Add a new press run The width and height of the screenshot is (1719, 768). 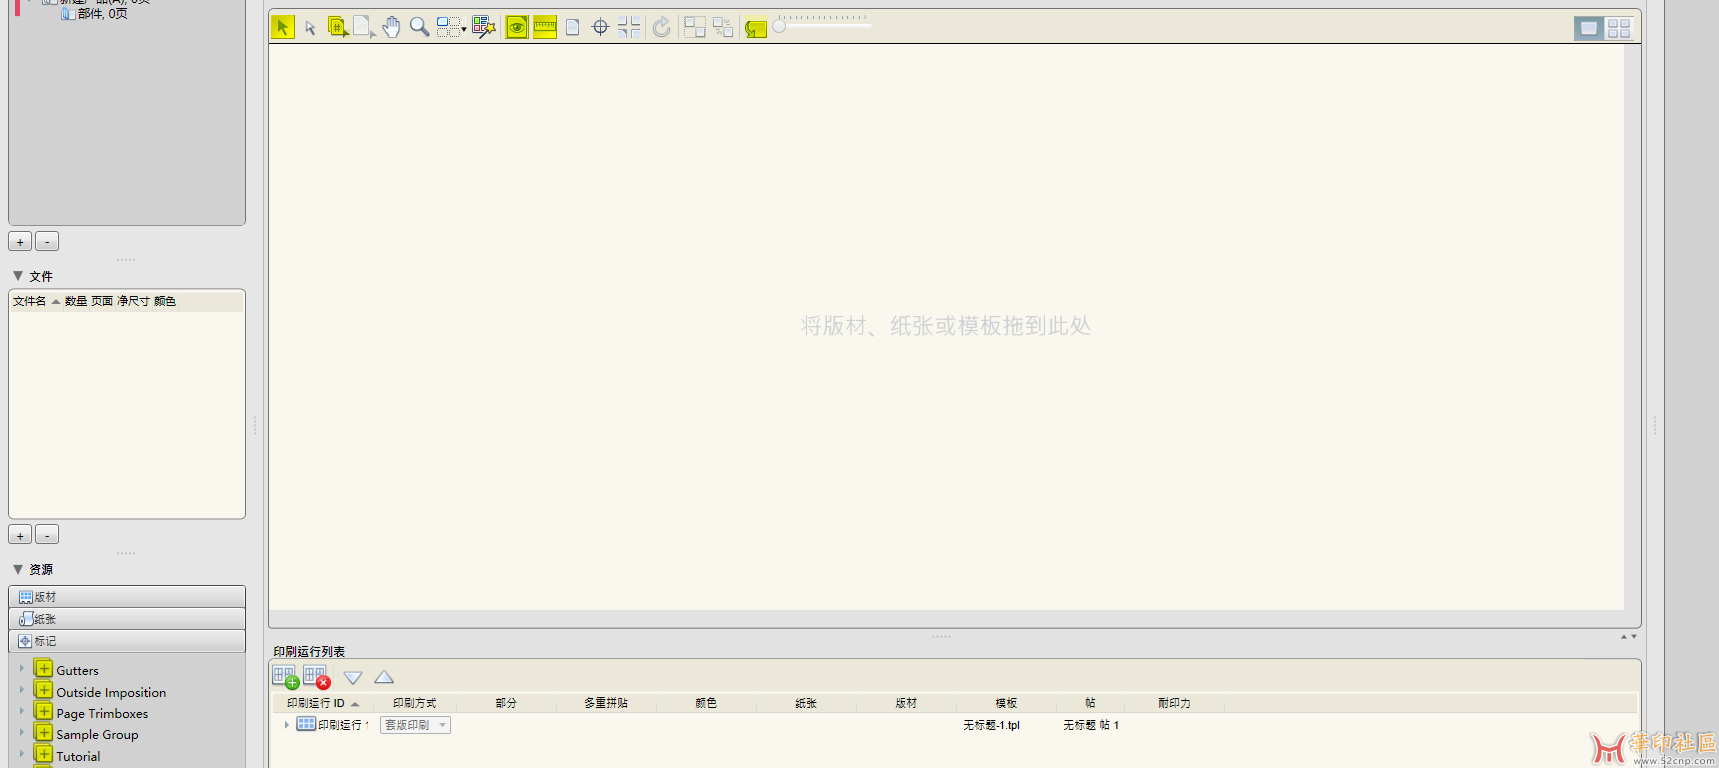tap(285, 677)
